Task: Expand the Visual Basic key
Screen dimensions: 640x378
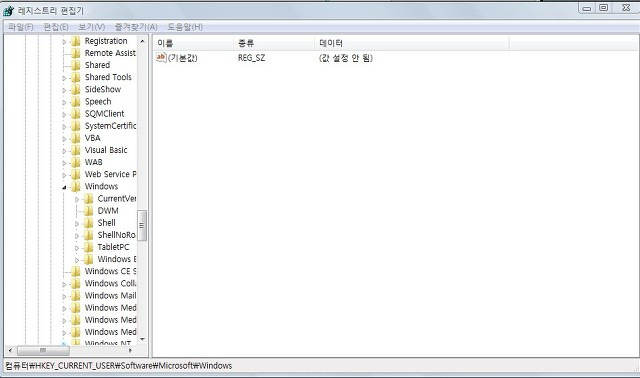Action: point(64,151)
